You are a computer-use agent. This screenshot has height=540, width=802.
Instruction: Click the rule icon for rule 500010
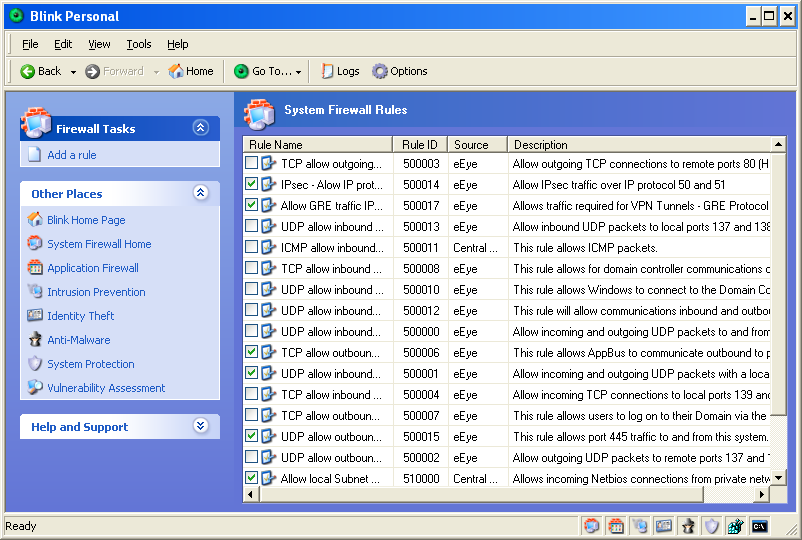(x=269, y=289)
